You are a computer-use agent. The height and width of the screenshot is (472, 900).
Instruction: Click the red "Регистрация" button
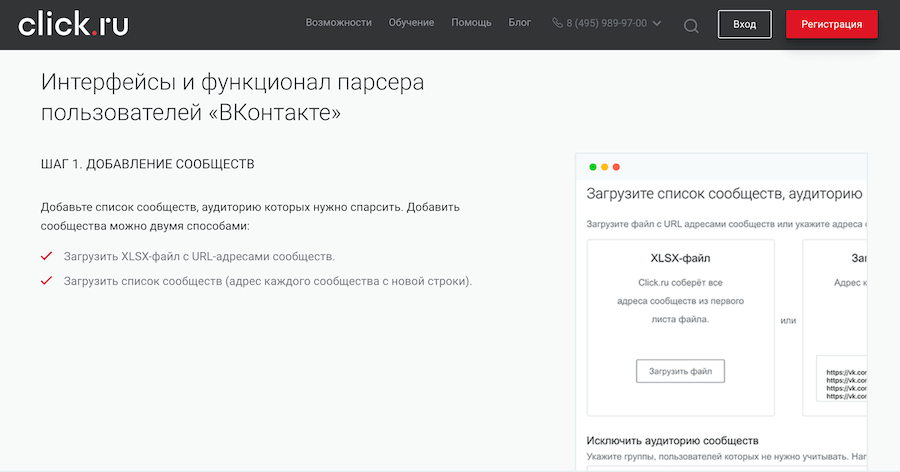[831, 24]
